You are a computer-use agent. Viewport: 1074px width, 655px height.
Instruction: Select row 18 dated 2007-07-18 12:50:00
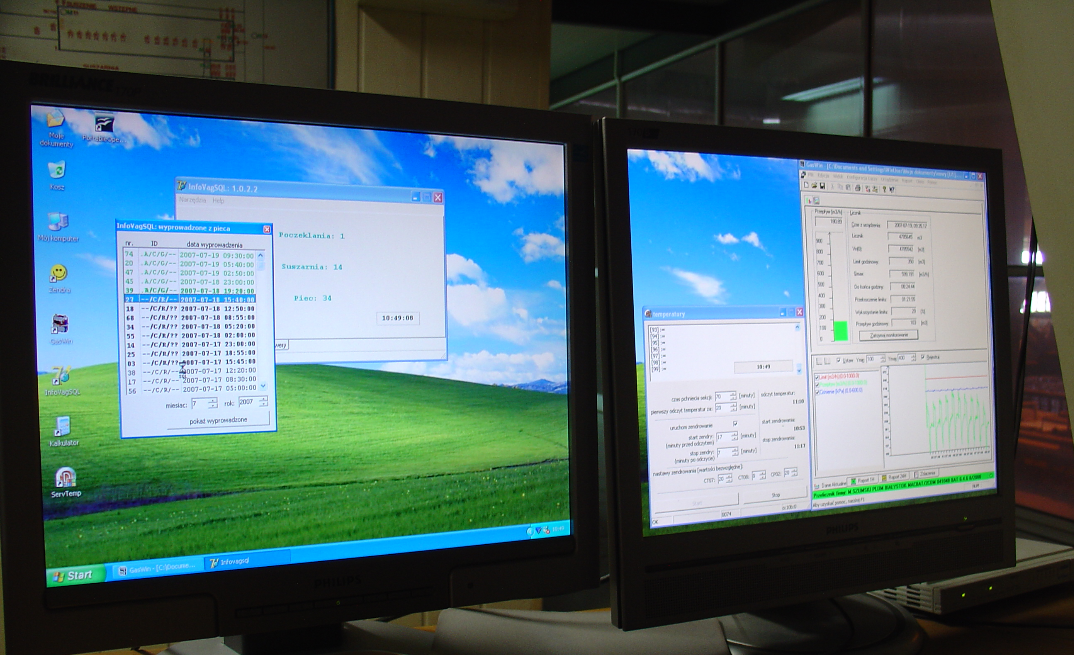(189, 308)
